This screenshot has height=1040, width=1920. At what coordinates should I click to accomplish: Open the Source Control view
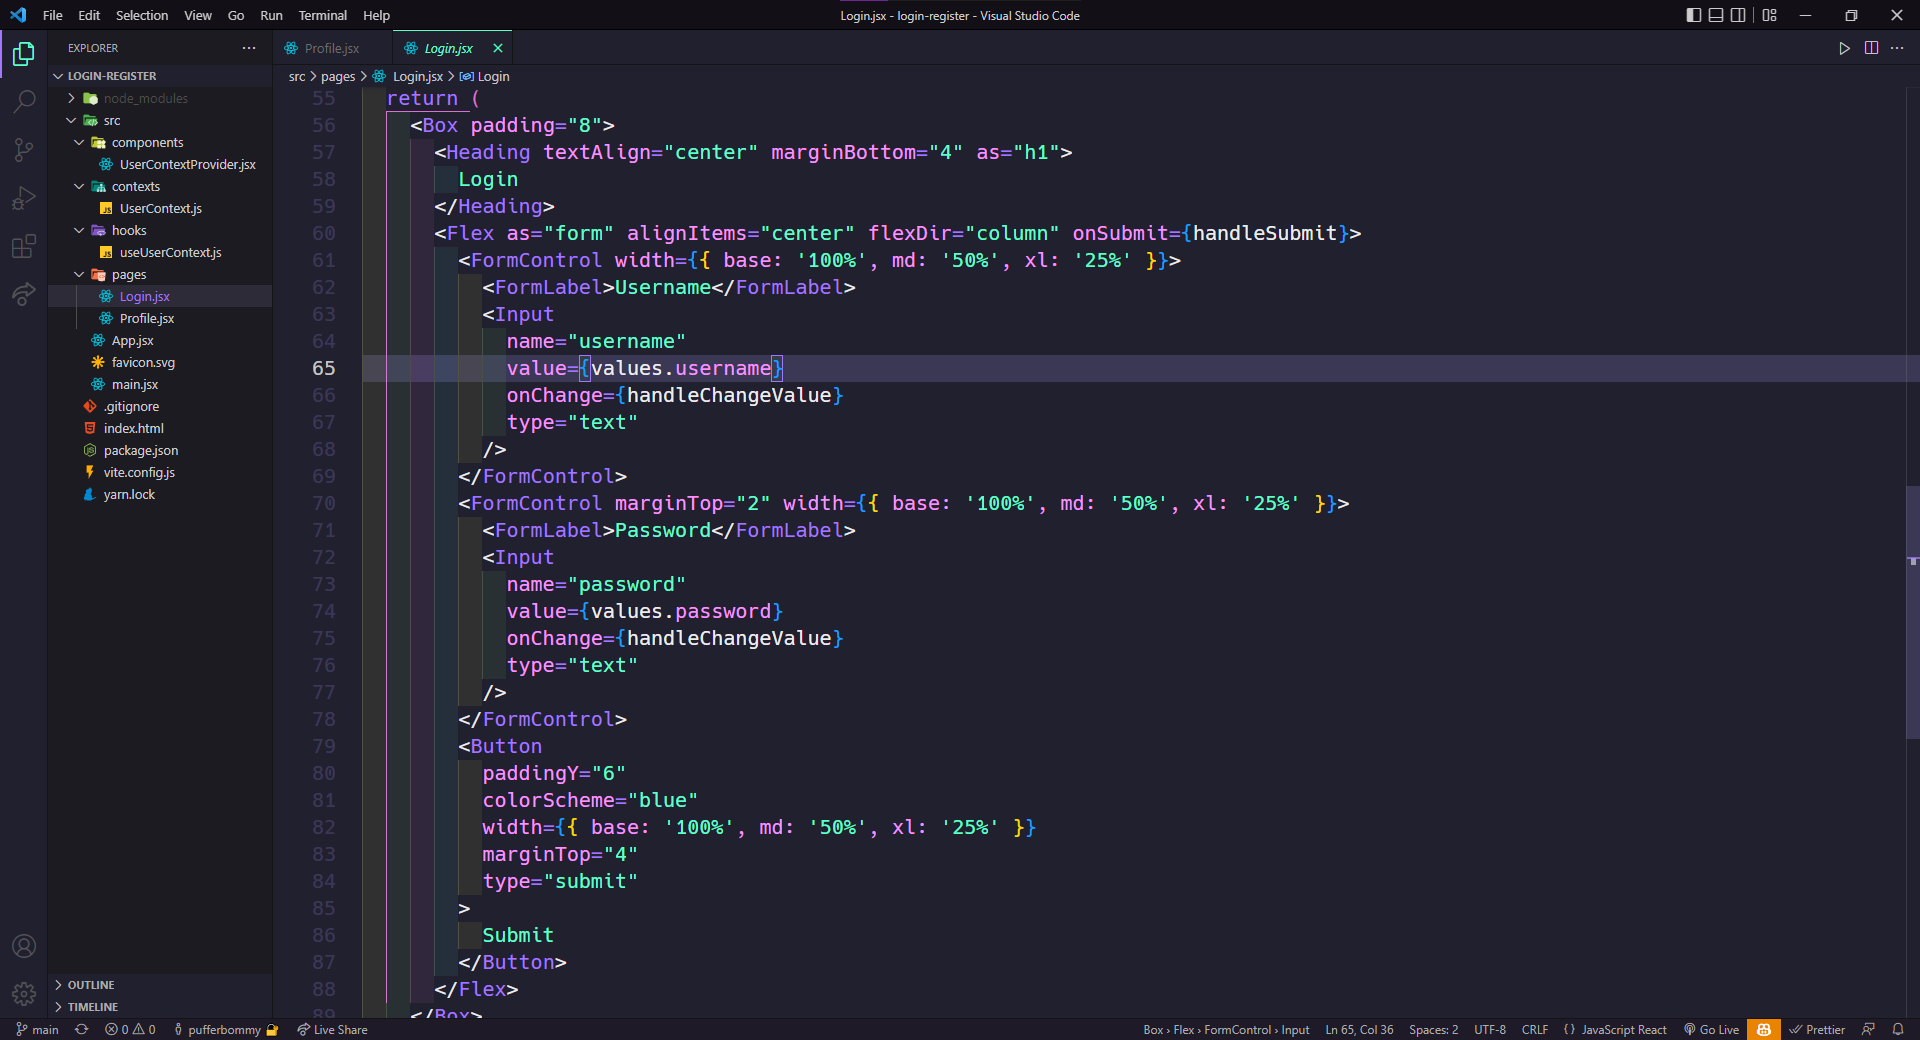(x=24, y=149)
